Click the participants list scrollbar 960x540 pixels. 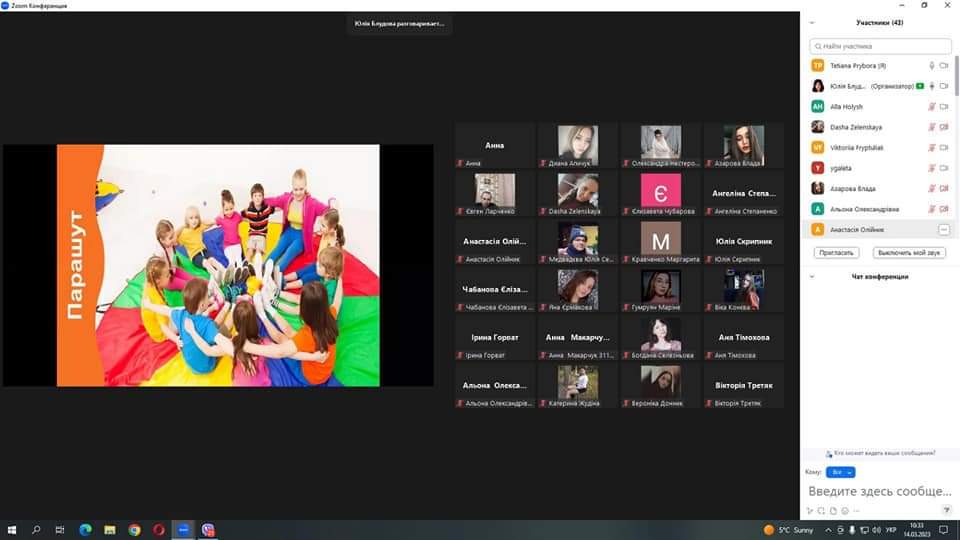pos(955,100)
